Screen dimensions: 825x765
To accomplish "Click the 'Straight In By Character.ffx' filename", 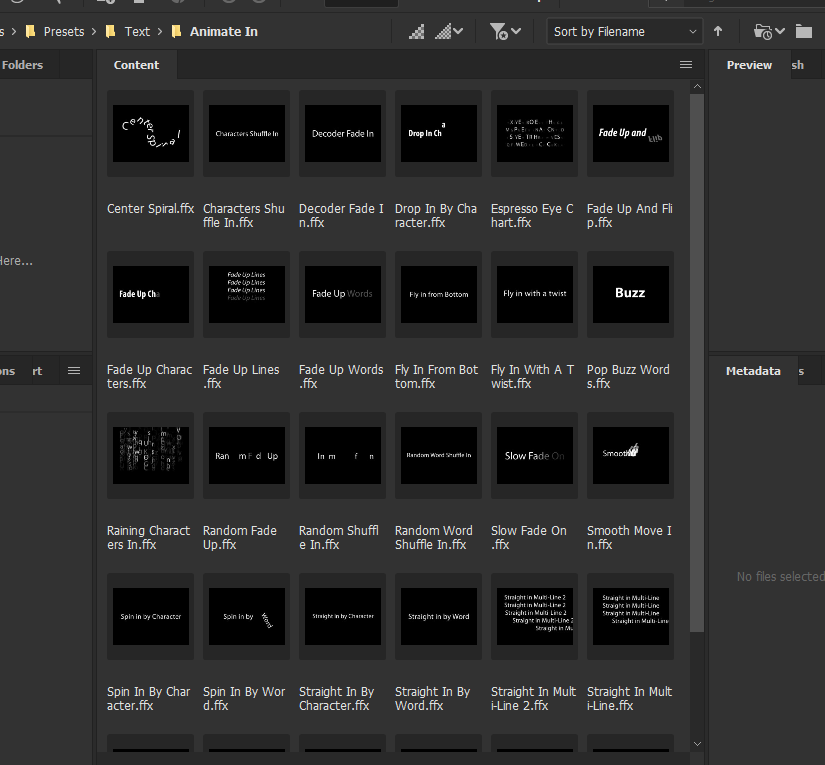I will pos(337,698).
